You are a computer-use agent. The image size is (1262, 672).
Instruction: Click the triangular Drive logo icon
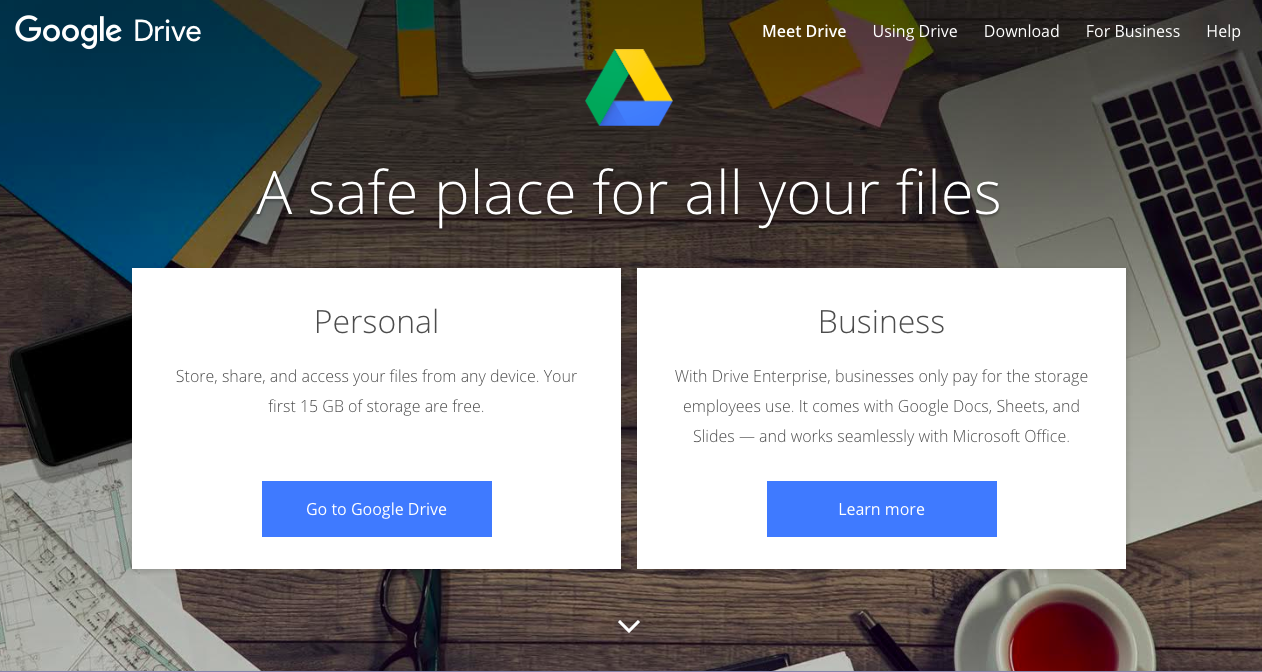click(629, 88)
